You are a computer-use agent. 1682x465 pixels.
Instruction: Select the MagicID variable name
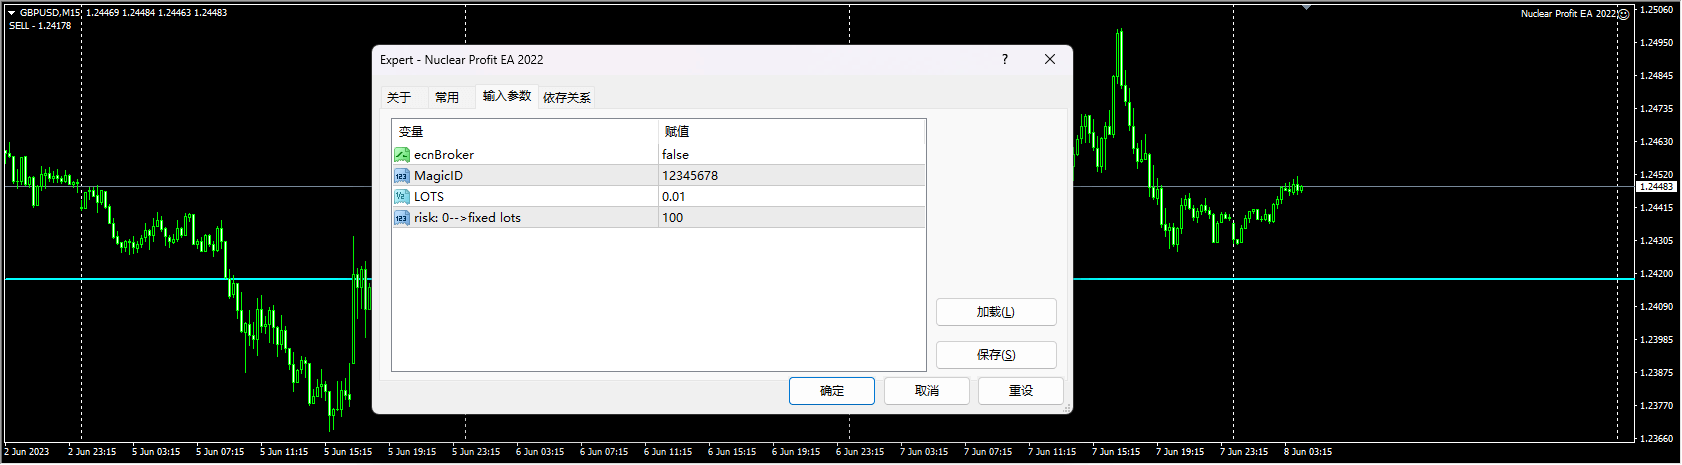tap(438, 176)
